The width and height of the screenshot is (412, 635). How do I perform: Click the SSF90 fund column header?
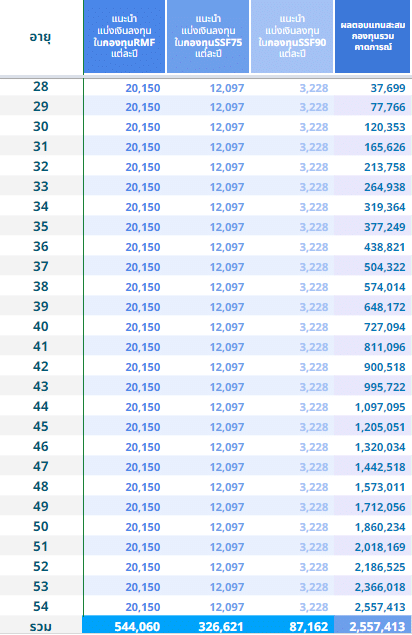pyautogui.click(x=292, y=36)
